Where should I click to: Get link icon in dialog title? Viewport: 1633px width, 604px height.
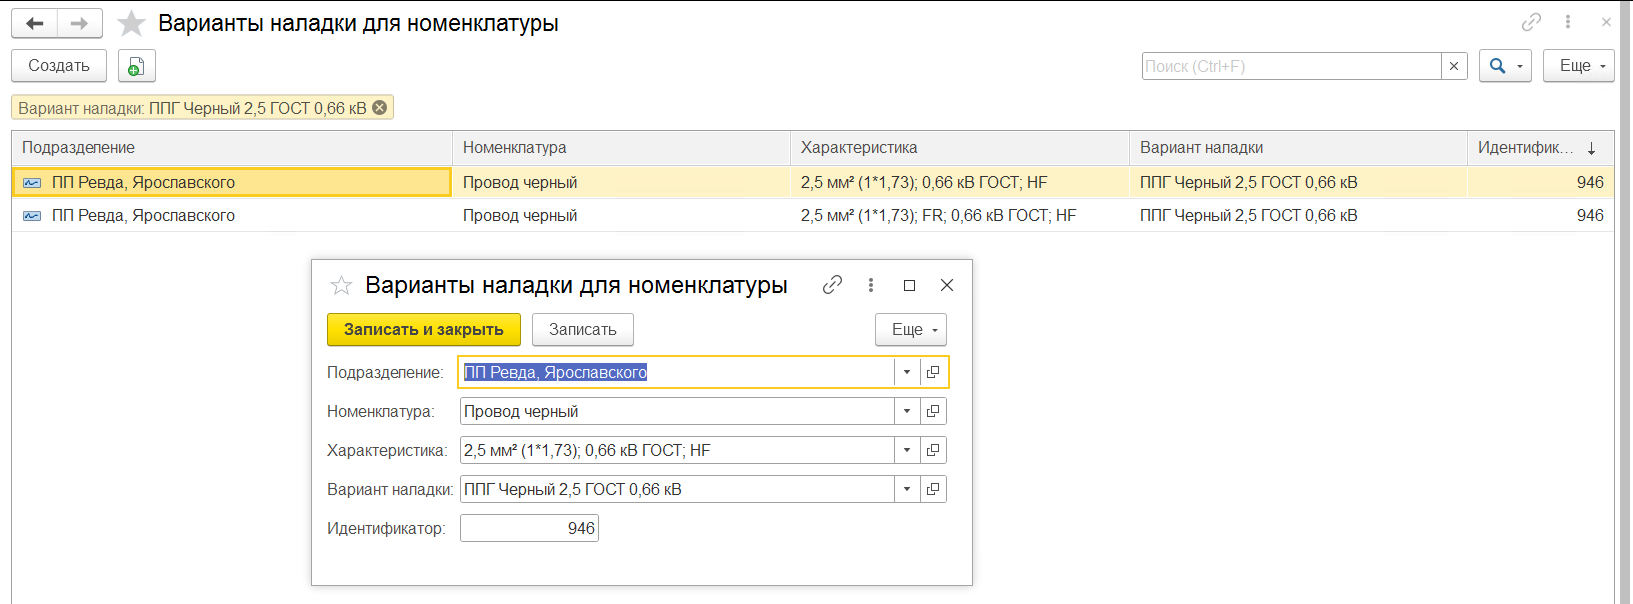click(832, 285)
